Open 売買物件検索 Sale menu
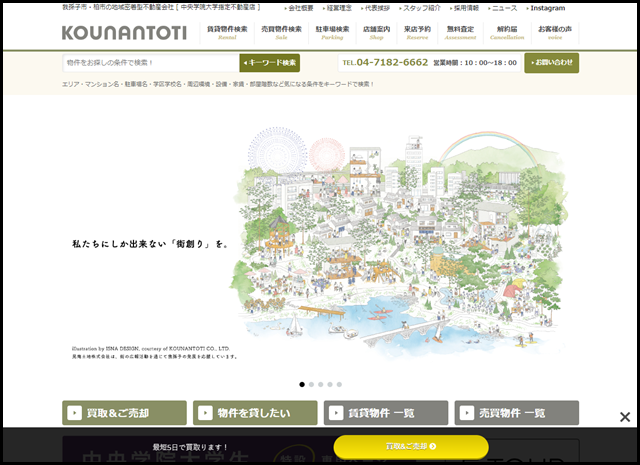Image resolution: width=640 pixels, height=465 pixels. click(281, 33)
